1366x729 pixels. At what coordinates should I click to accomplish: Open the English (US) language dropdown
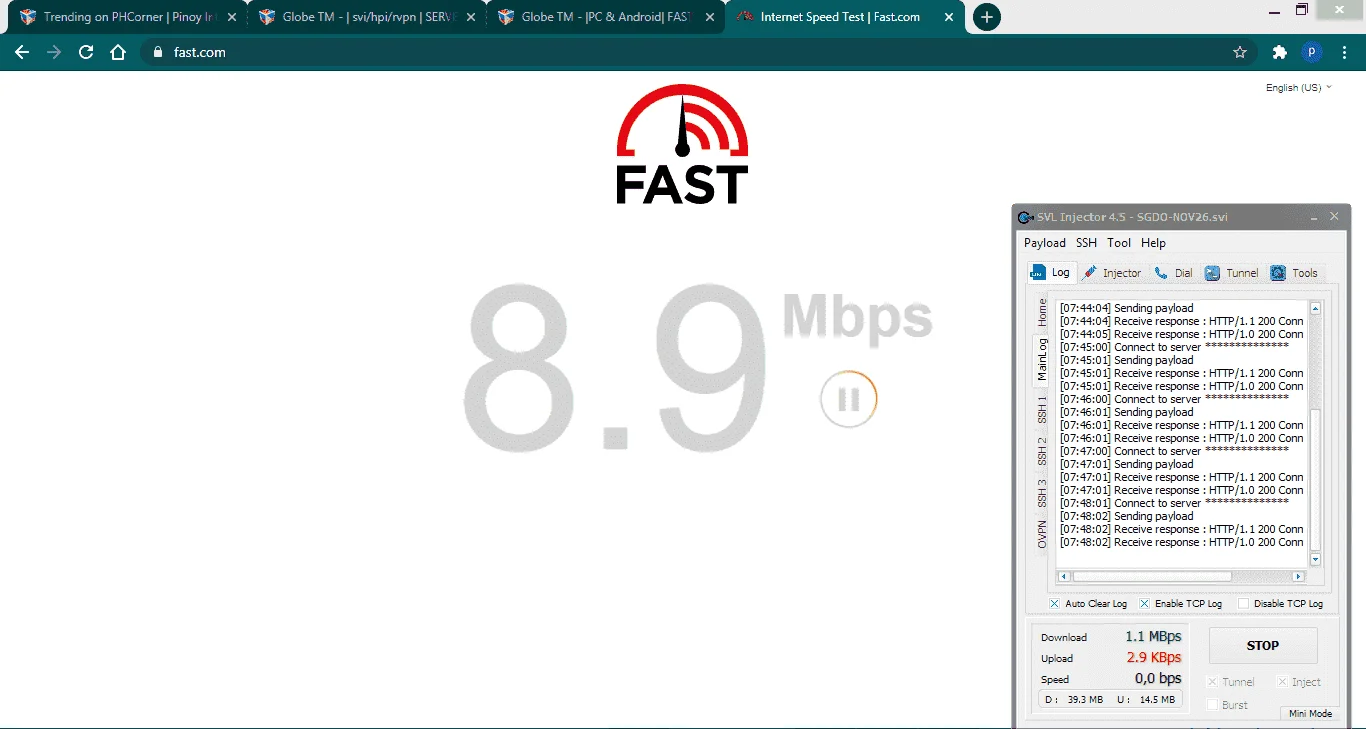coord(1298,88)
